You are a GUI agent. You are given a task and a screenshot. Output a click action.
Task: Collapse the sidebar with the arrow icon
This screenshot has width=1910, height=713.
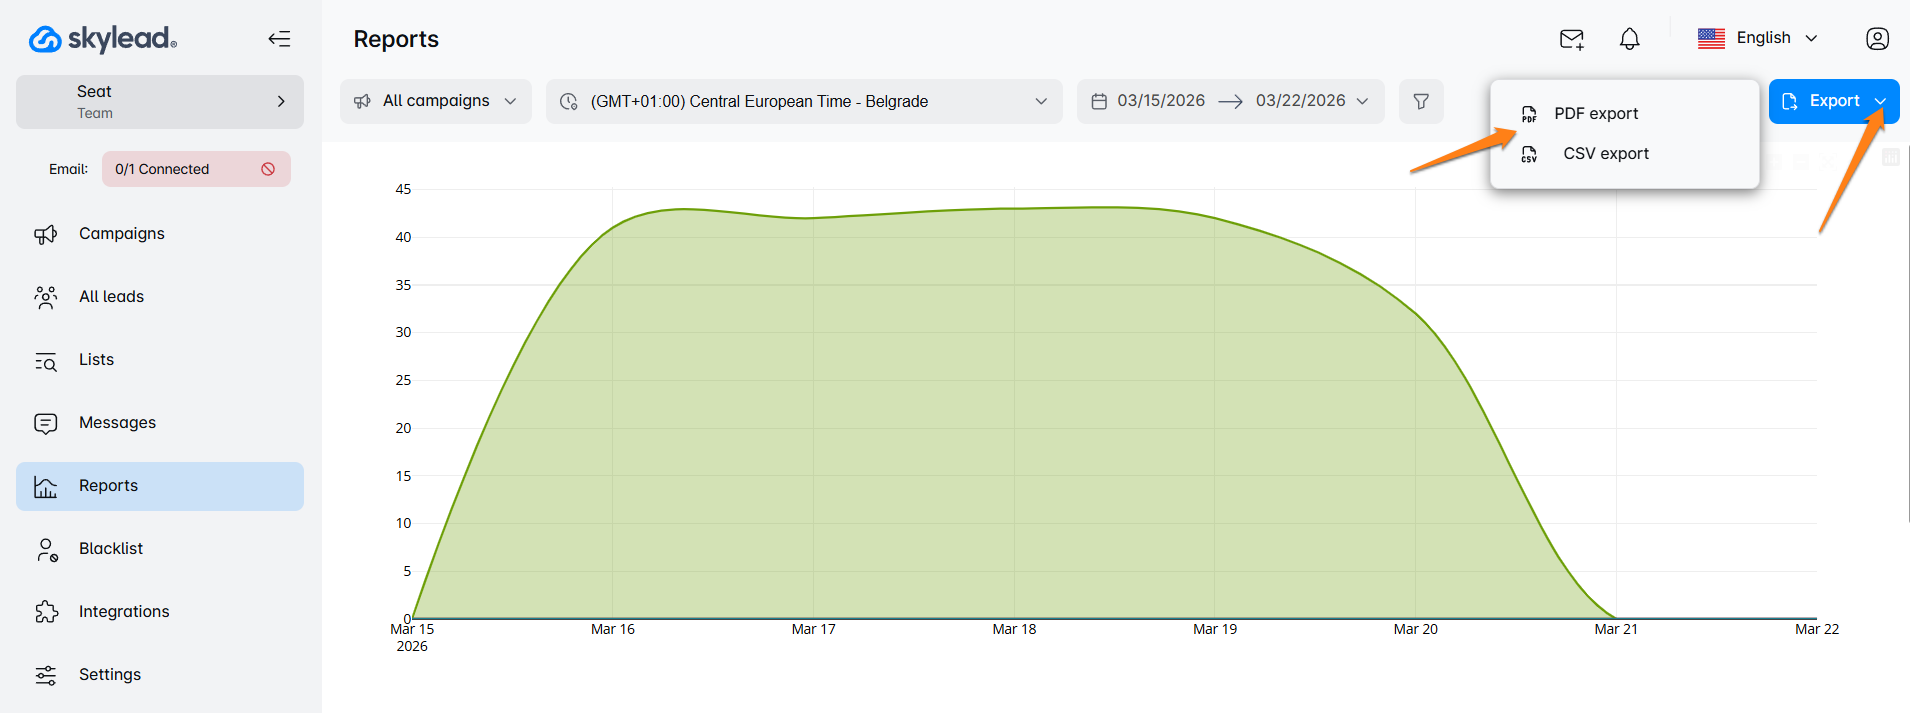[x=279, y=39]
